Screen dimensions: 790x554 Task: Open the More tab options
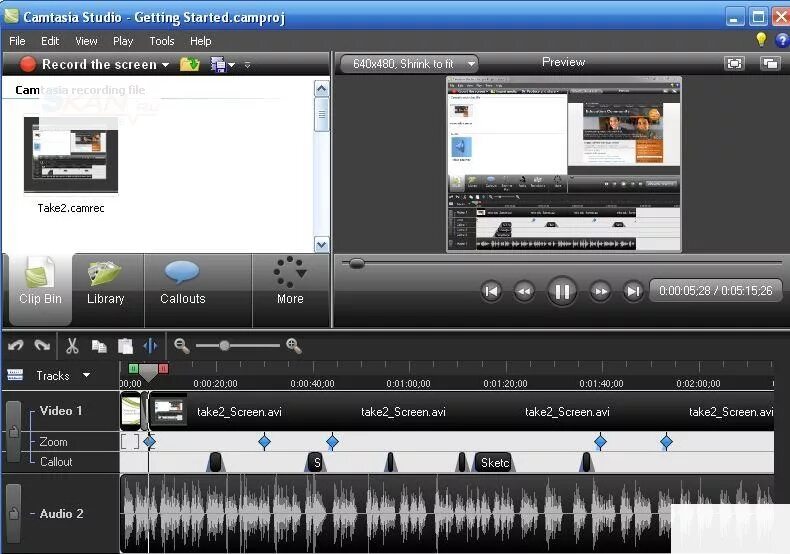(290, 289)
